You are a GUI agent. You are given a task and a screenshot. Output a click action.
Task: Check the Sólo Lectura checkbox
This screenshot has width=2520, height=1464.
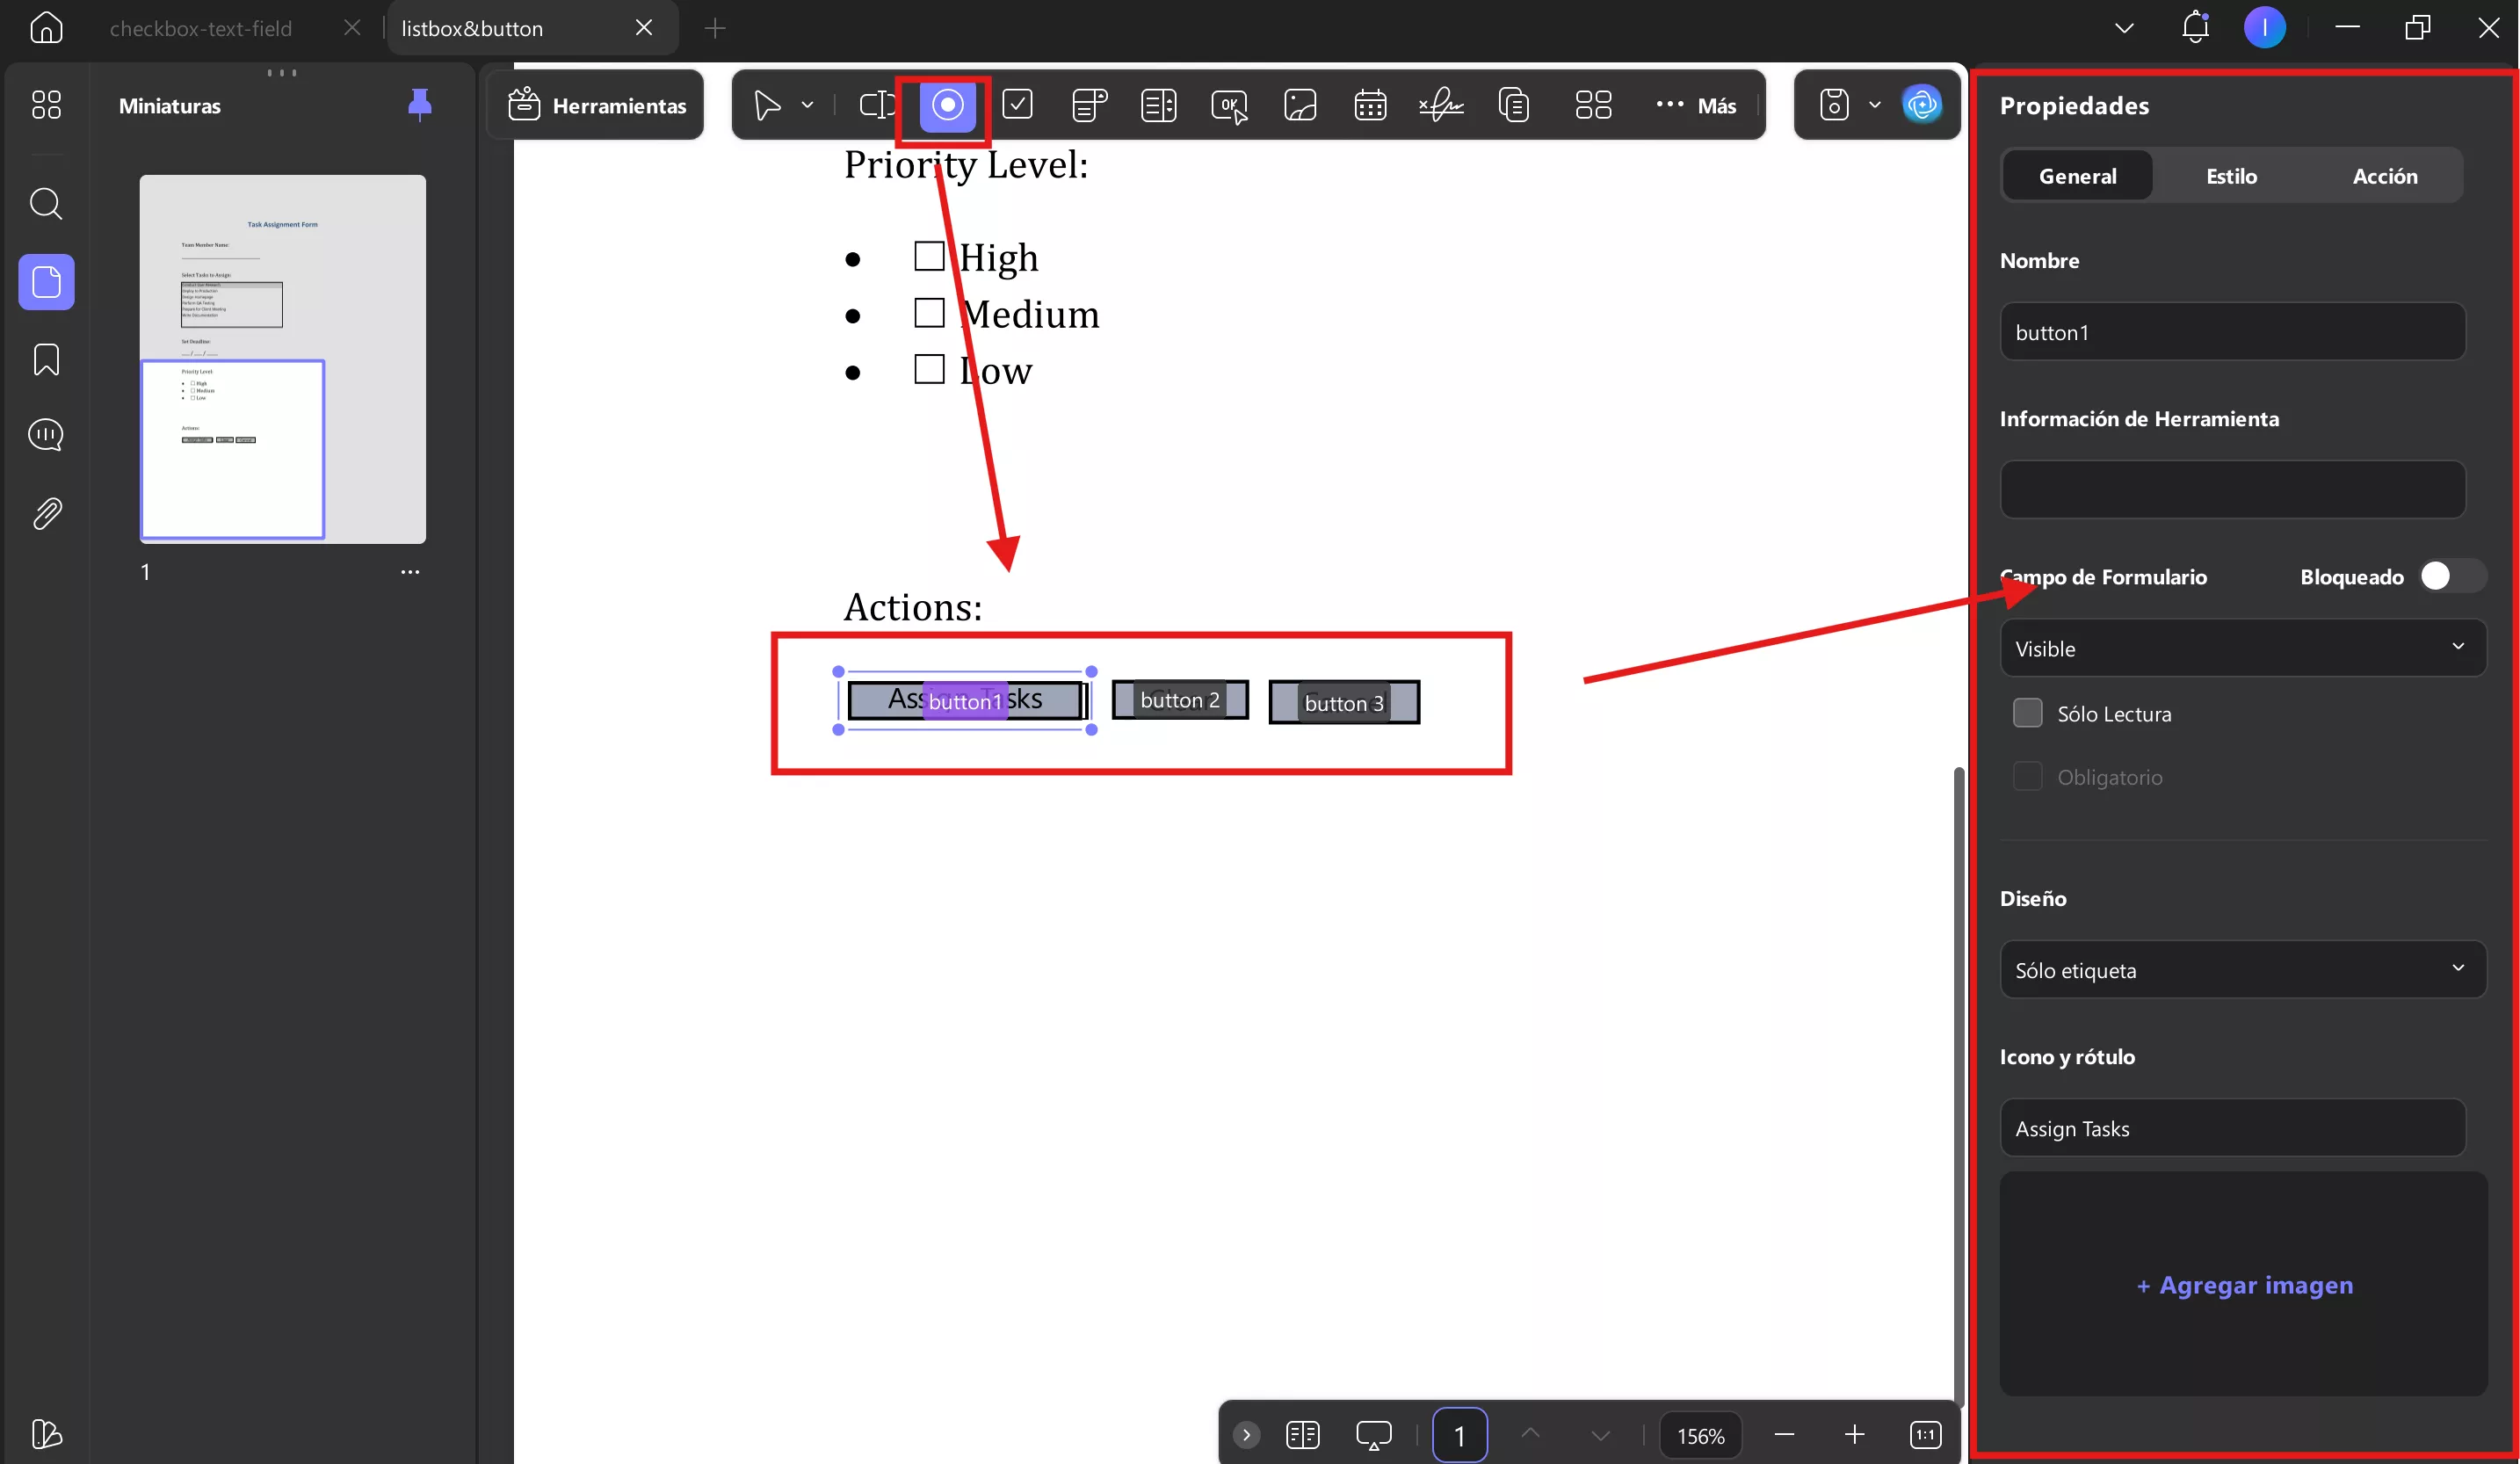(x=2027, y=713)
